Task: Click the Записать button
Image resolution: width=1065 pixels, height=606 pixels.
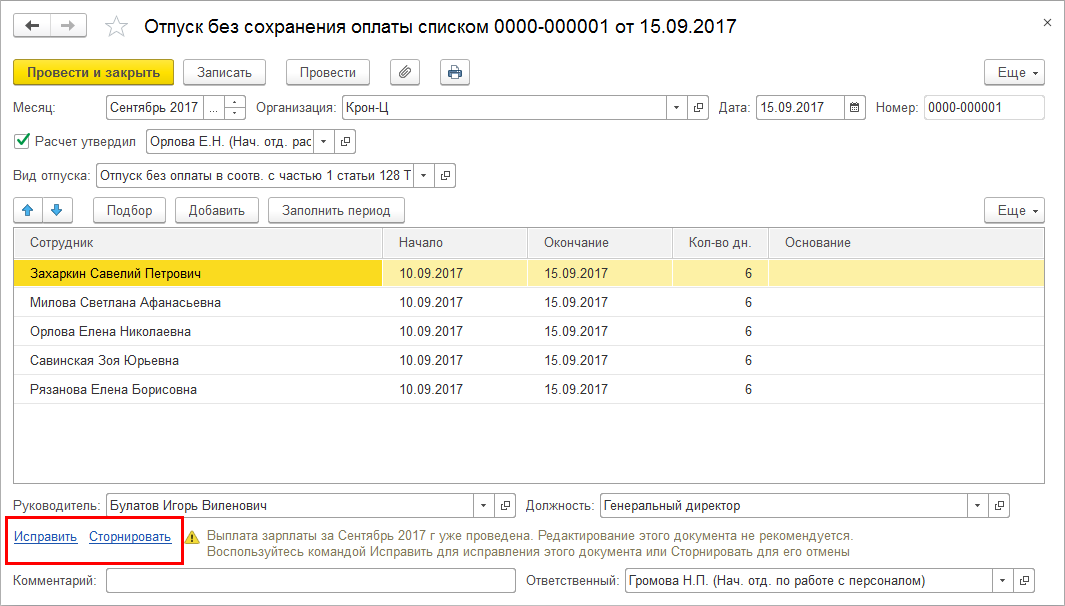Action: [x=224, y=73]
